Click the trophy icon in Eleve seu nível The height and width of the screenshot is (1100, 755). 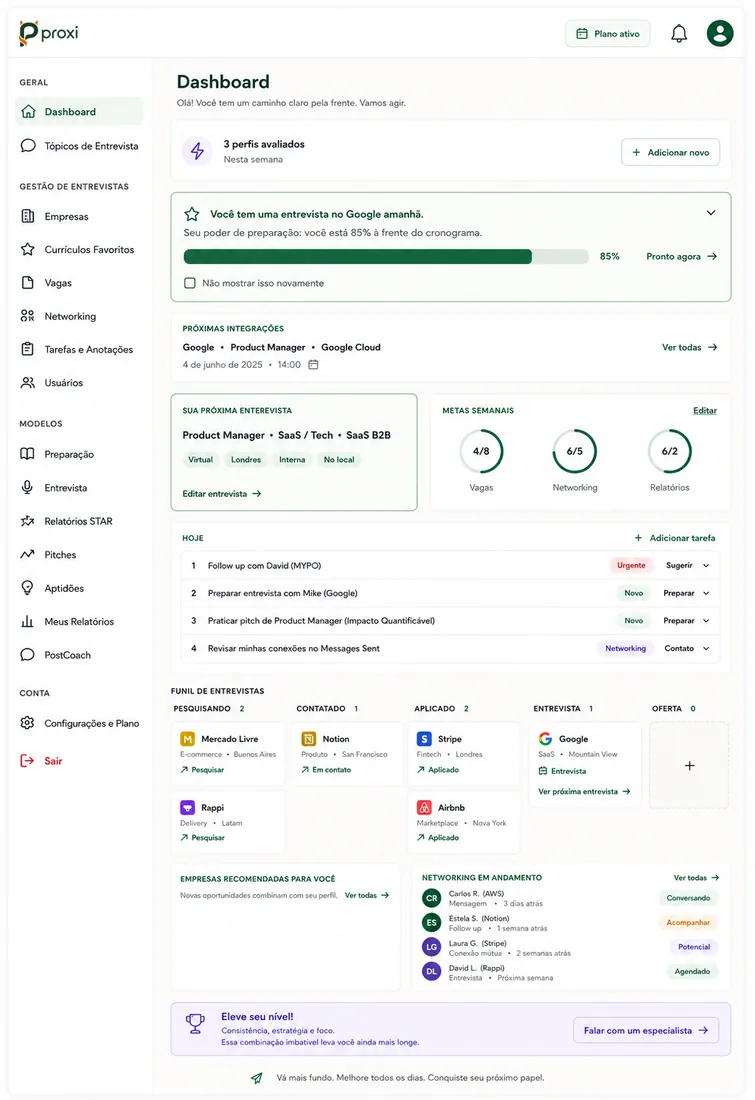[x=195, y=1024]
